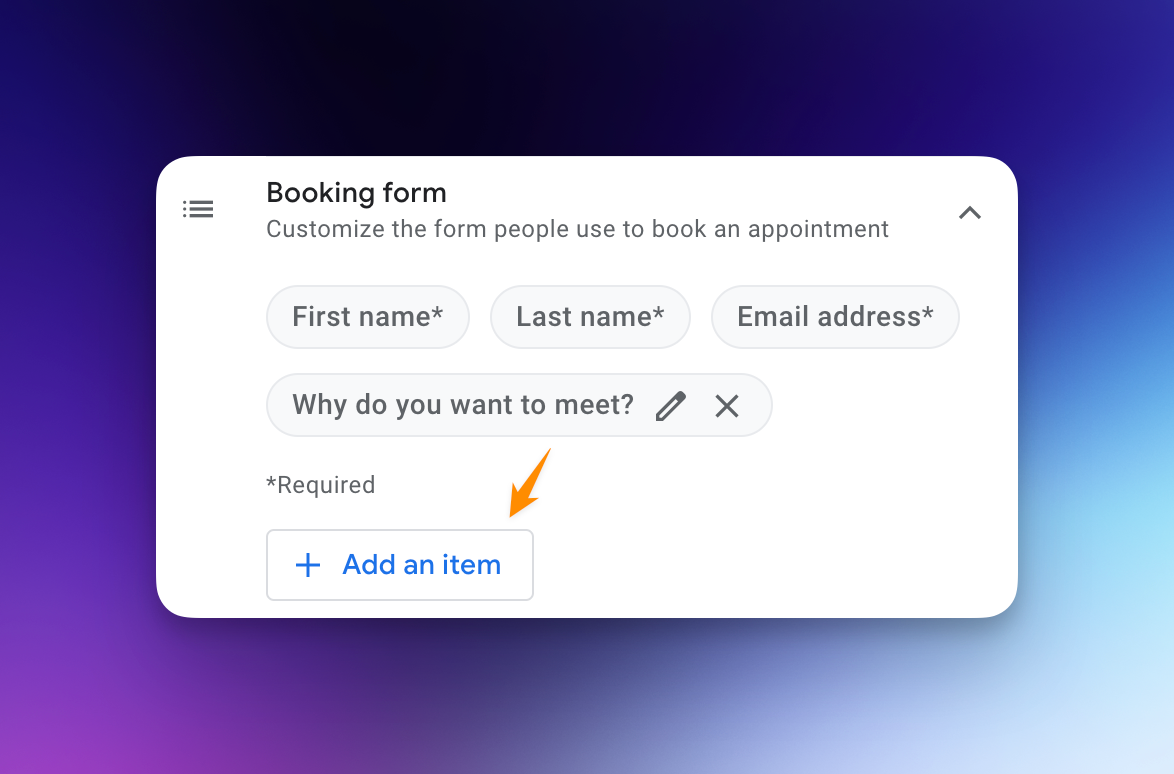Click the "Add an item" blue label text
1174x774 pixels.
tap(422, 565)
